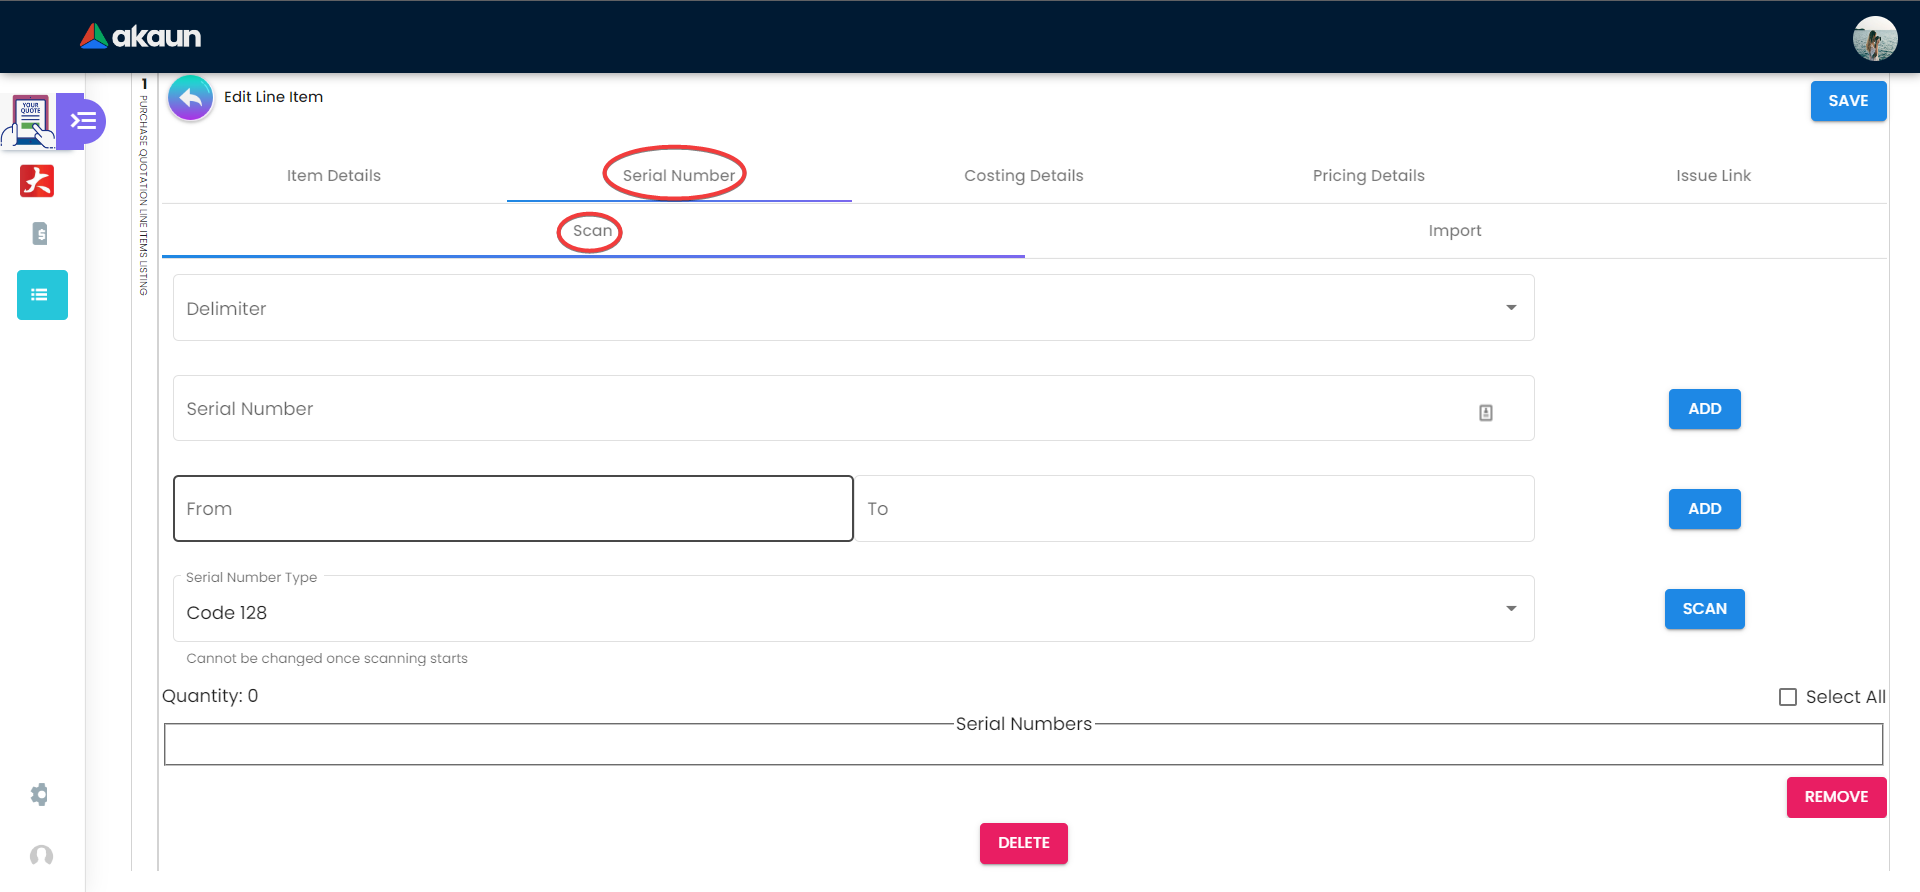Click the user icon at sidebar bottom
Screen dimensions: 1920x892
coord(41,856)
